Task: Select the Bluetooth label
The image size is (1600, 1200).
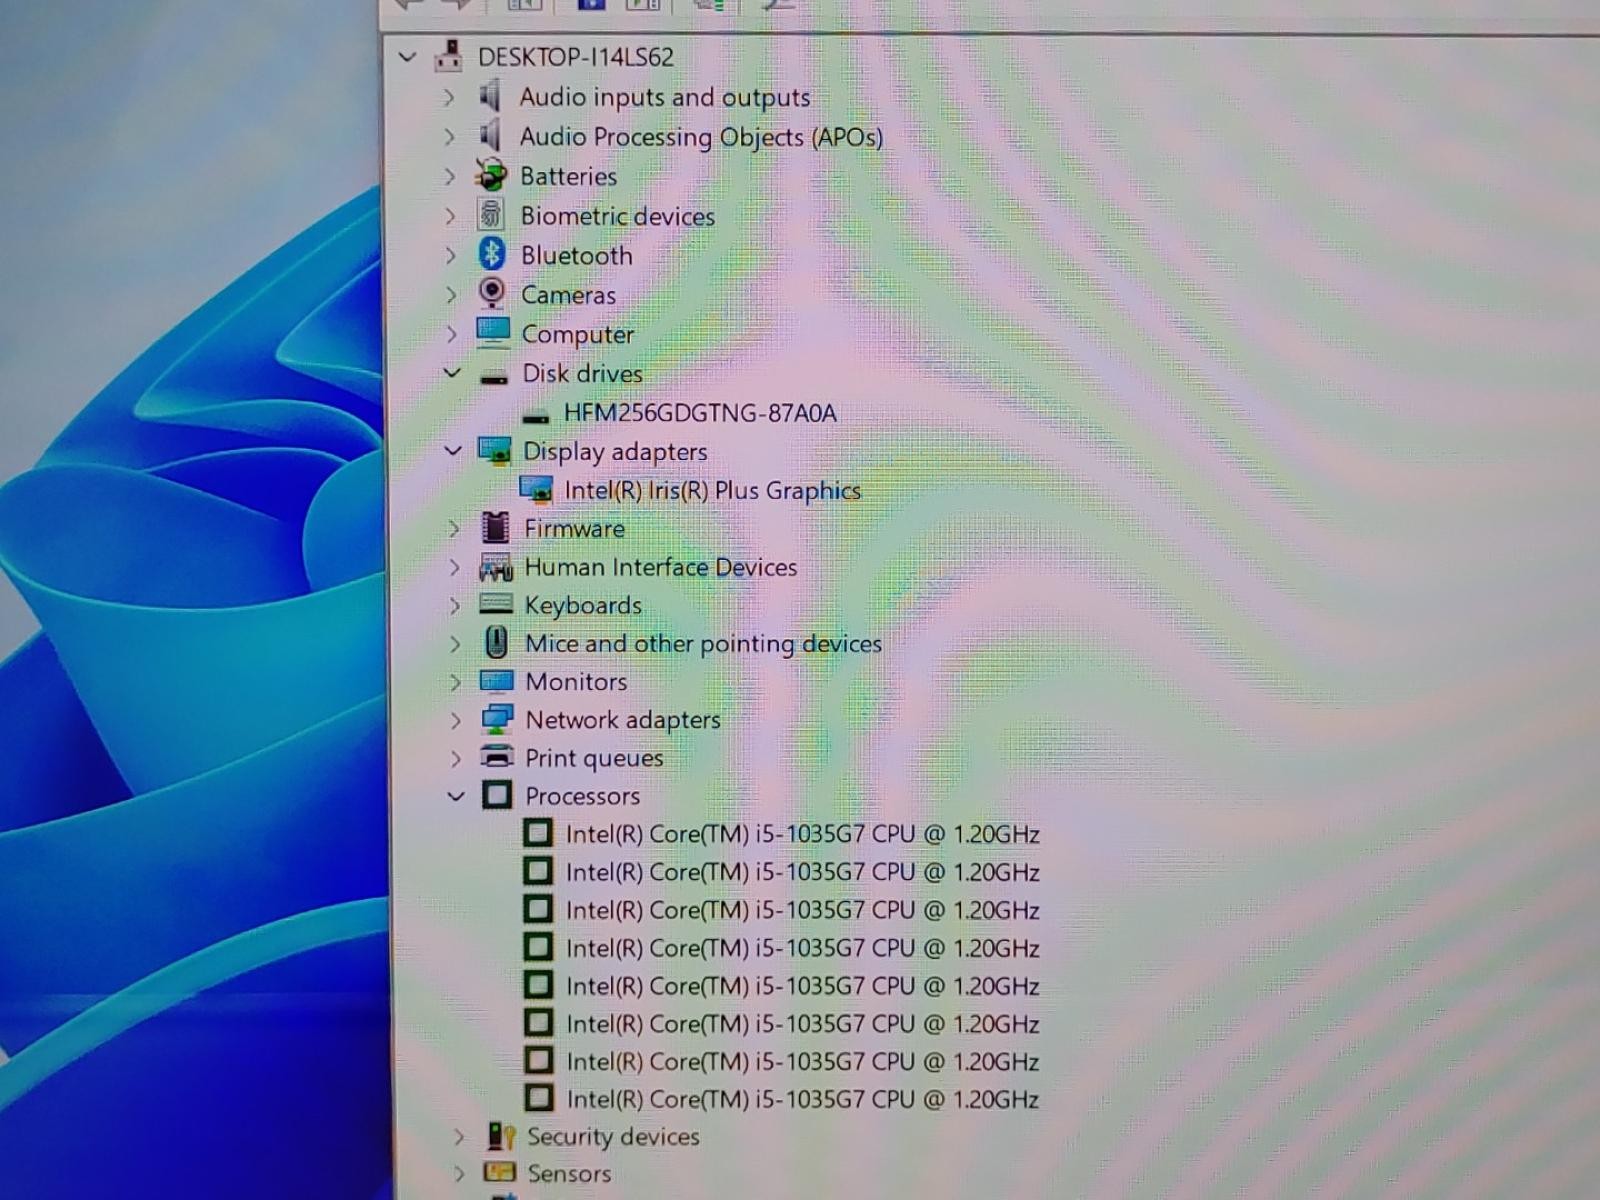Action: coord(577,255)
